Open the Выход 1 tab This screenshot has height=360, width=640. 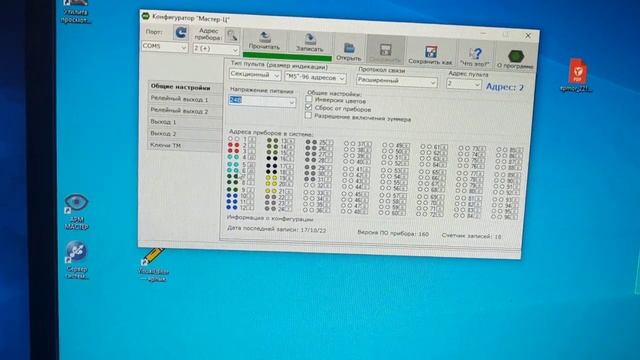point(185,122)
